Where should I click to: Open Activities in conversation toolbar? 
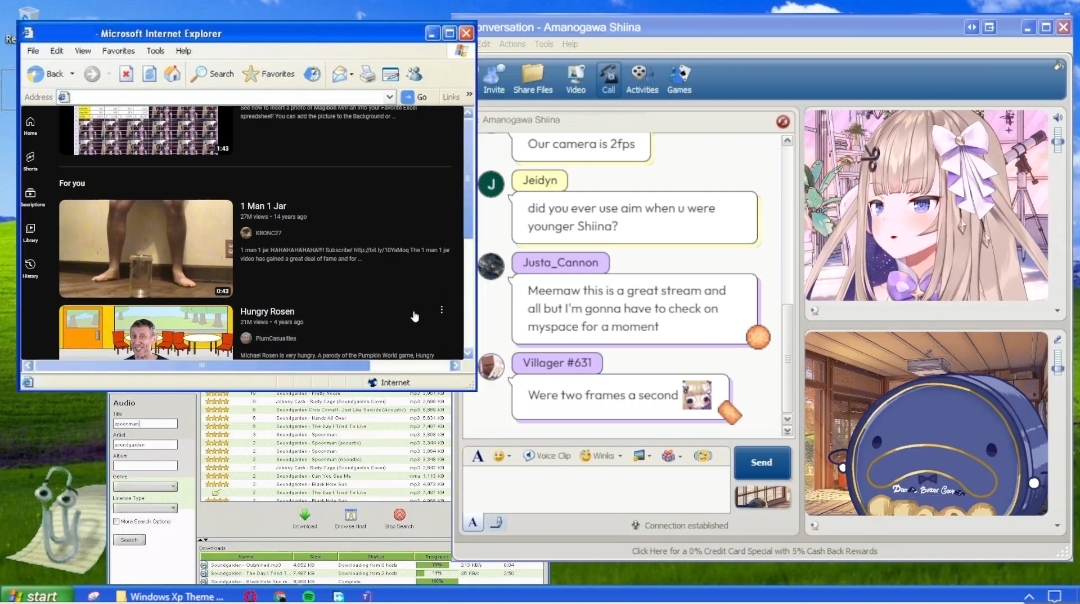coord(642,79)
